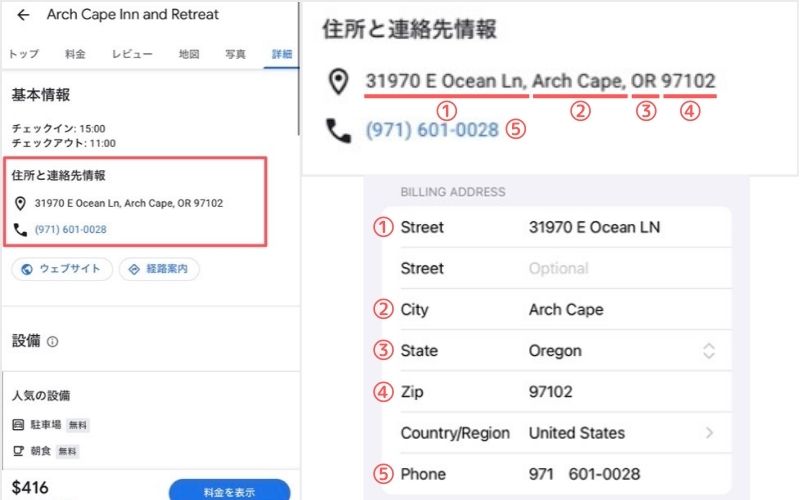Select the 写真 tab

(x=235, y=54)
